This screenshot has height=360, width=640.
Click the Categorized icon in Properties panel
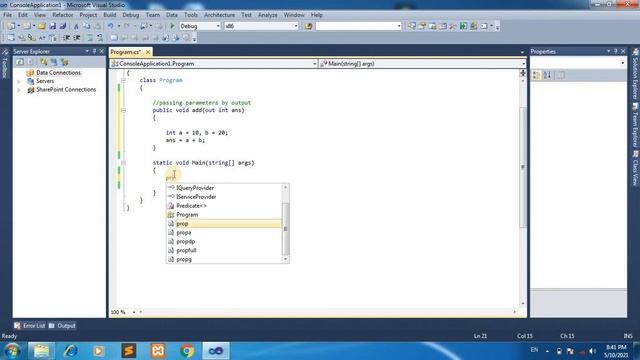click(x=536, y=75)
